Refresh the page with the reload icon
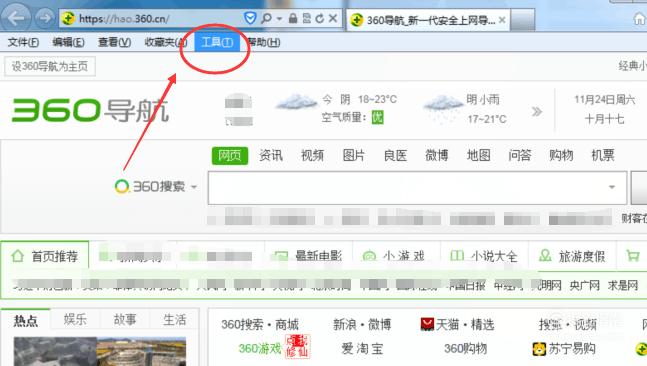This screenshot has height=366, width=647. pos(319,18)
